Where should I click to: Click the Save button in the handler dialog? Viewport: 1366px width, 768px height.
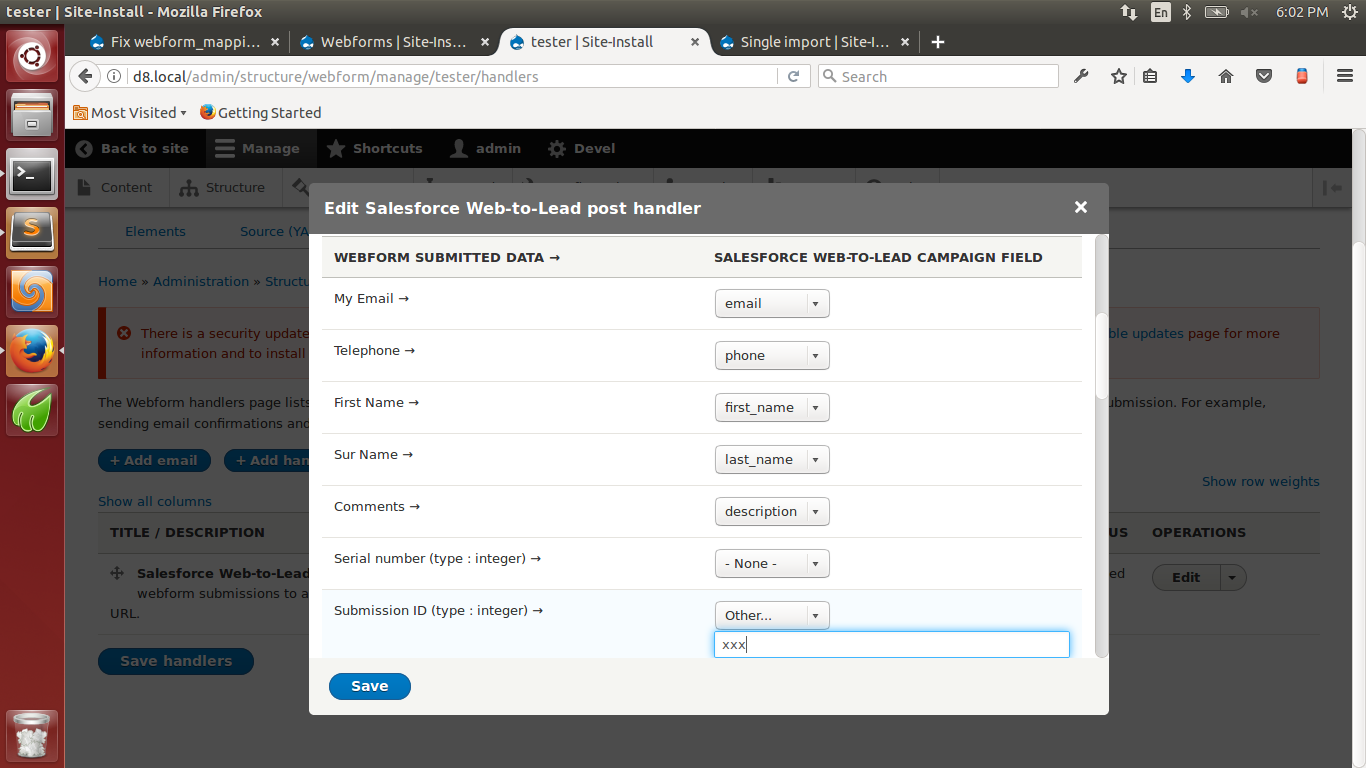pos(369,686)
